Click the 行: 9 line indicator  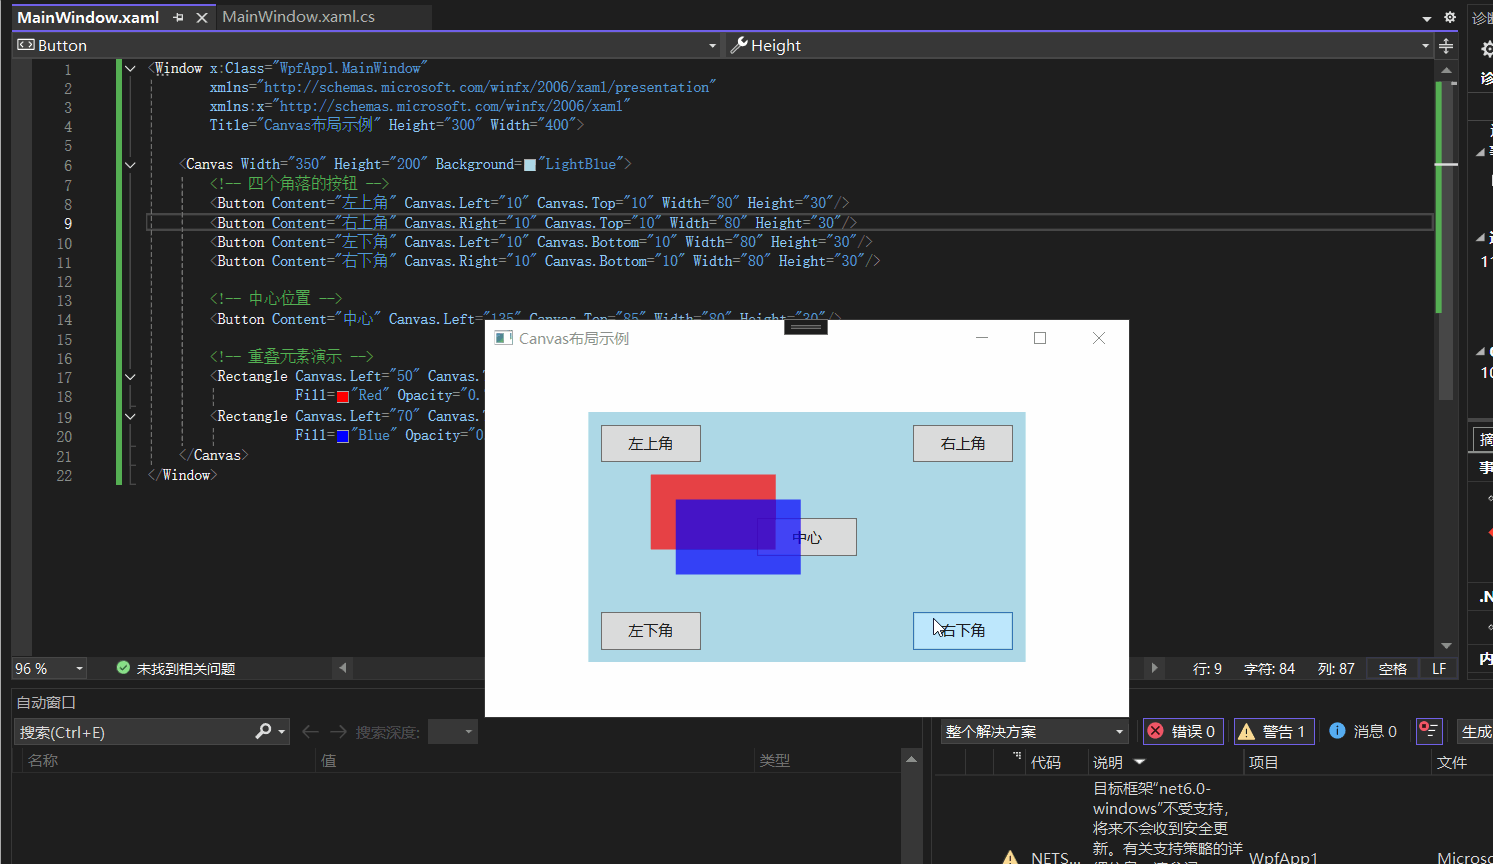[1207, 669]
